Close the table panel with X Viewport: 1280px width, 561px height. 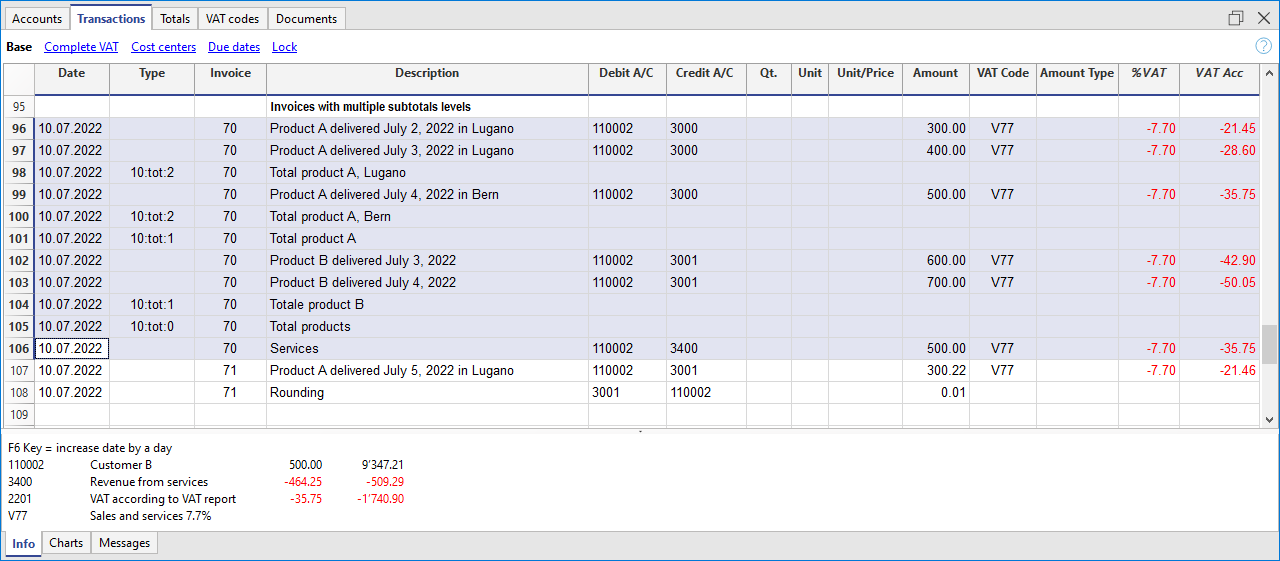(x=1263, y=18)
